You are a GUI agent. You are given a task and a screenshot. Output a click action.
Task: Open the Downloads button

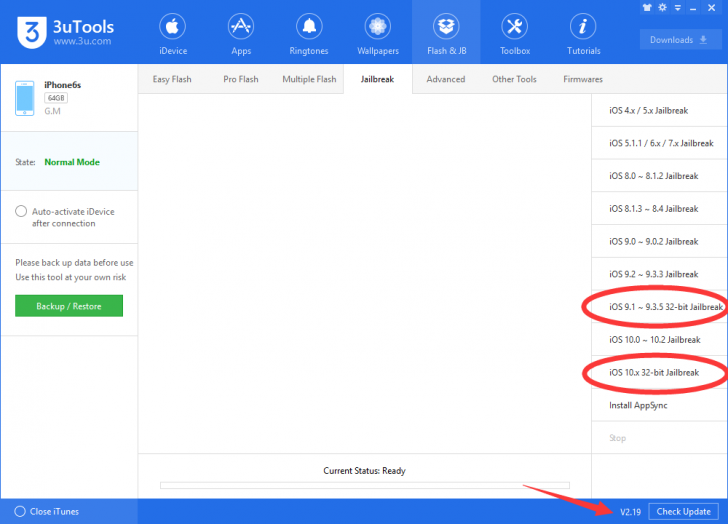point(679,40)
